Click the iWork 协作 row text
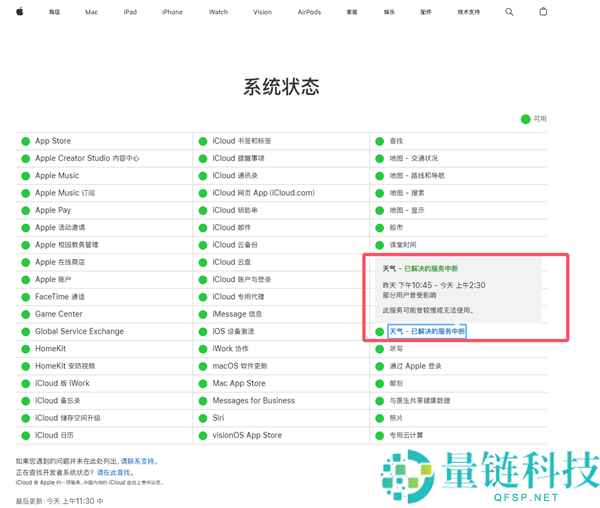This screenshot has width=600, height=508. (230, 349)
